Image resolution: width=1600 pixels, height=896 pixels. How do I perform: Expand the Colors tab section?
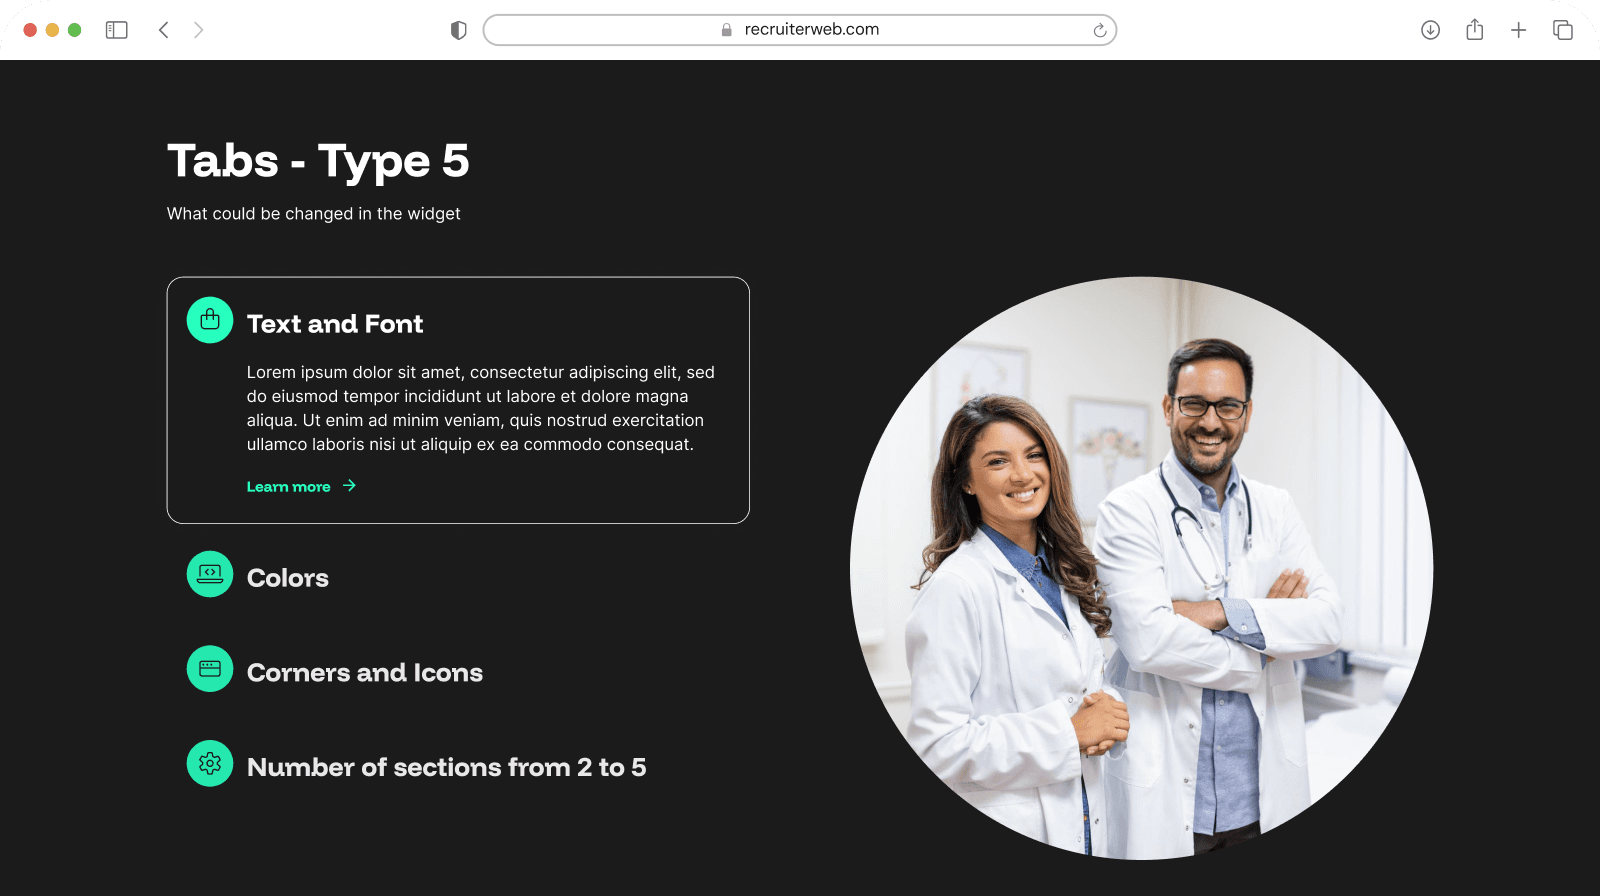(x=288, y=578)
